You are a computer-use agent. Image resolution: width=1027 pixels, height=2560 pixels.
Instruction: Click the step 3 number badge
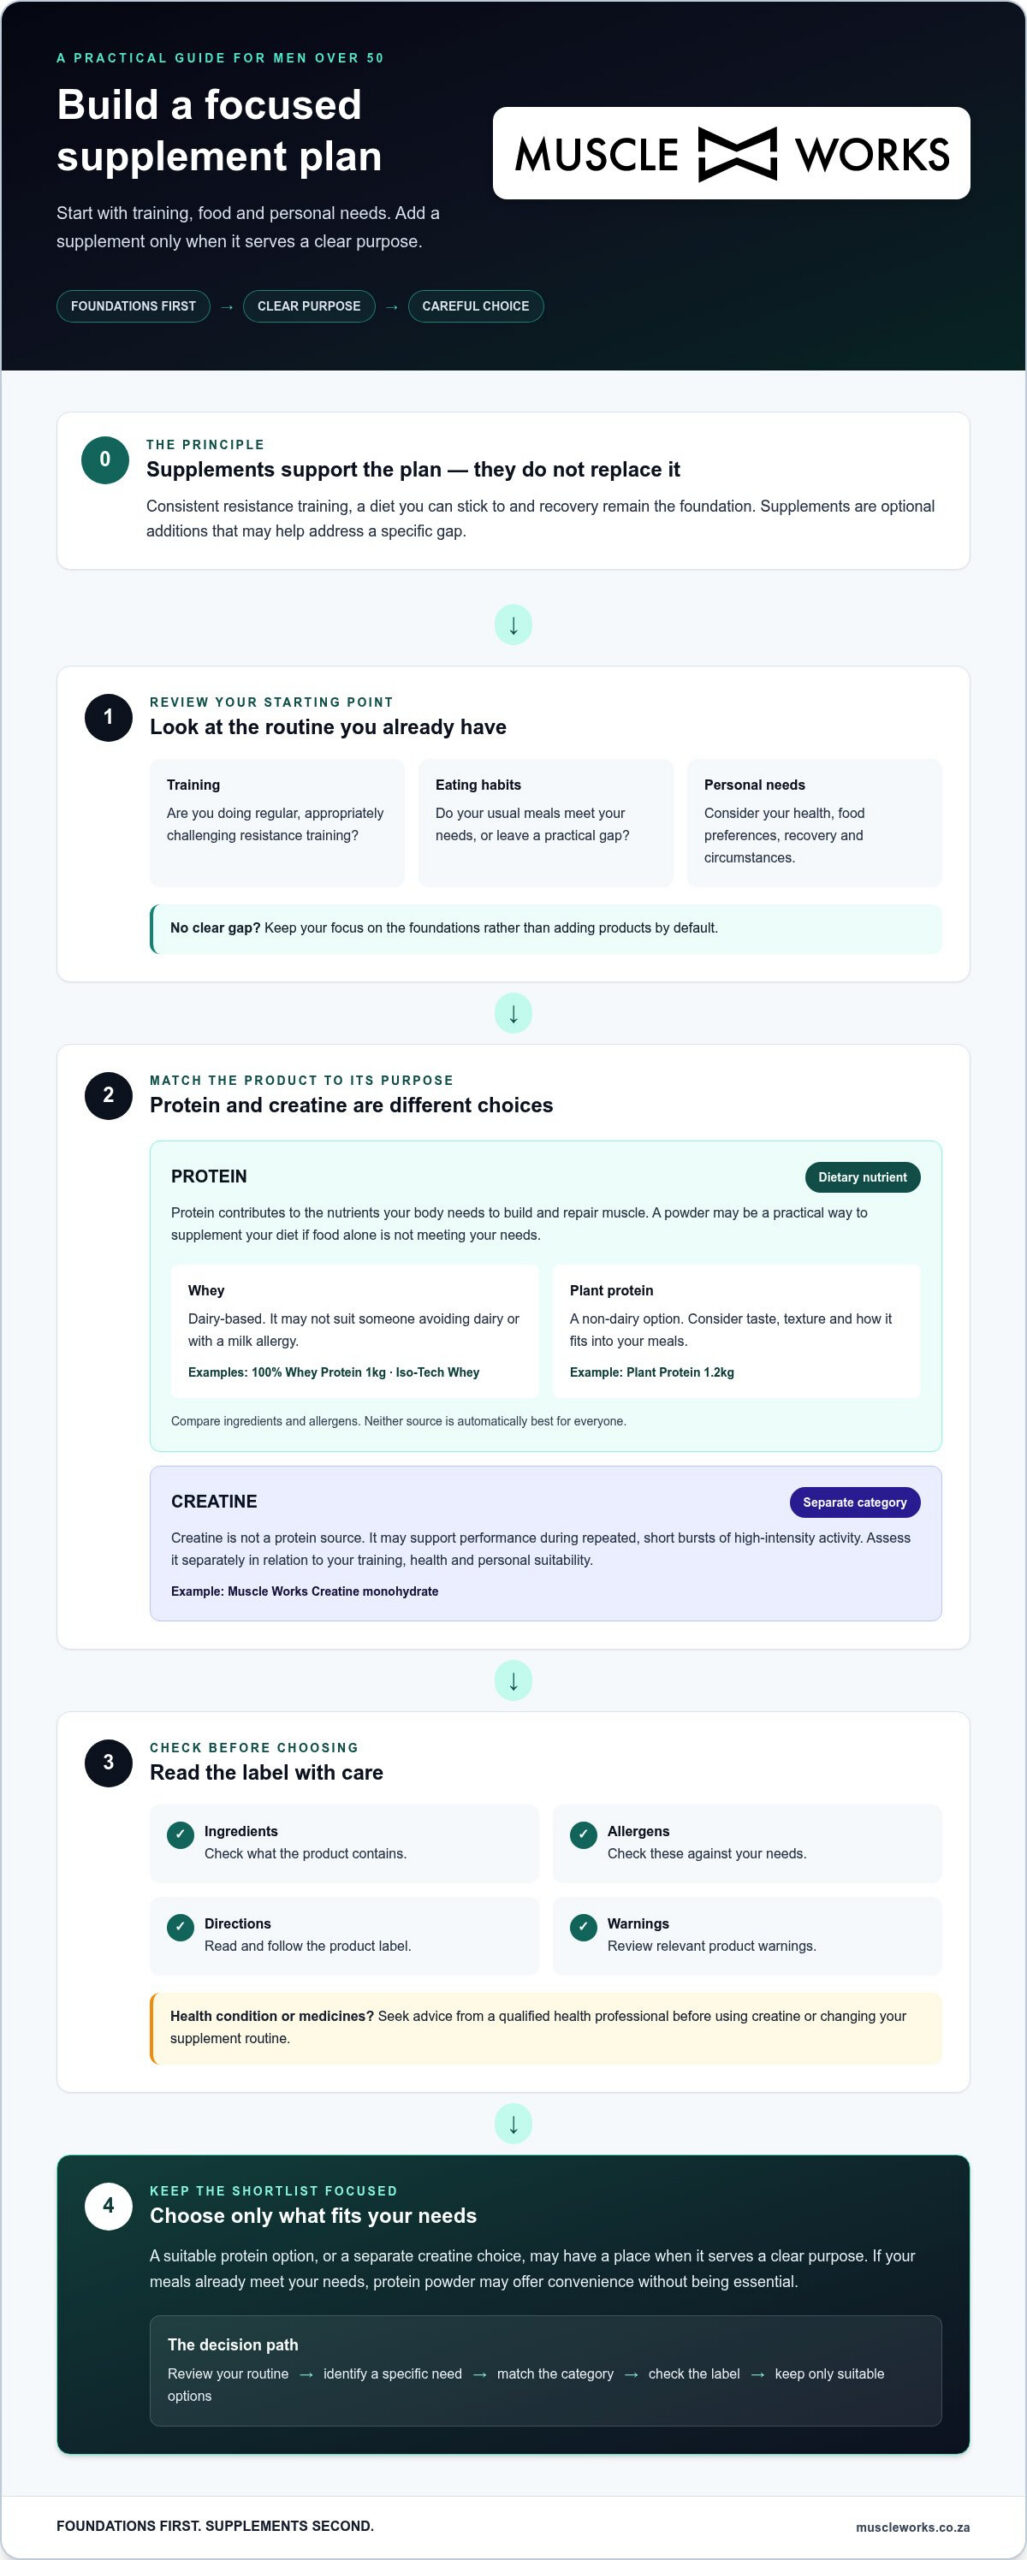tap(109, 1762)
